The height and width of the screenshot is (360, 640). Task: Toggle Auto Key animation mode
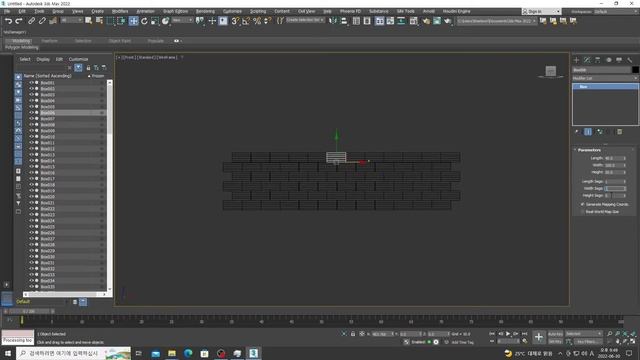click(x=555, y=334)
